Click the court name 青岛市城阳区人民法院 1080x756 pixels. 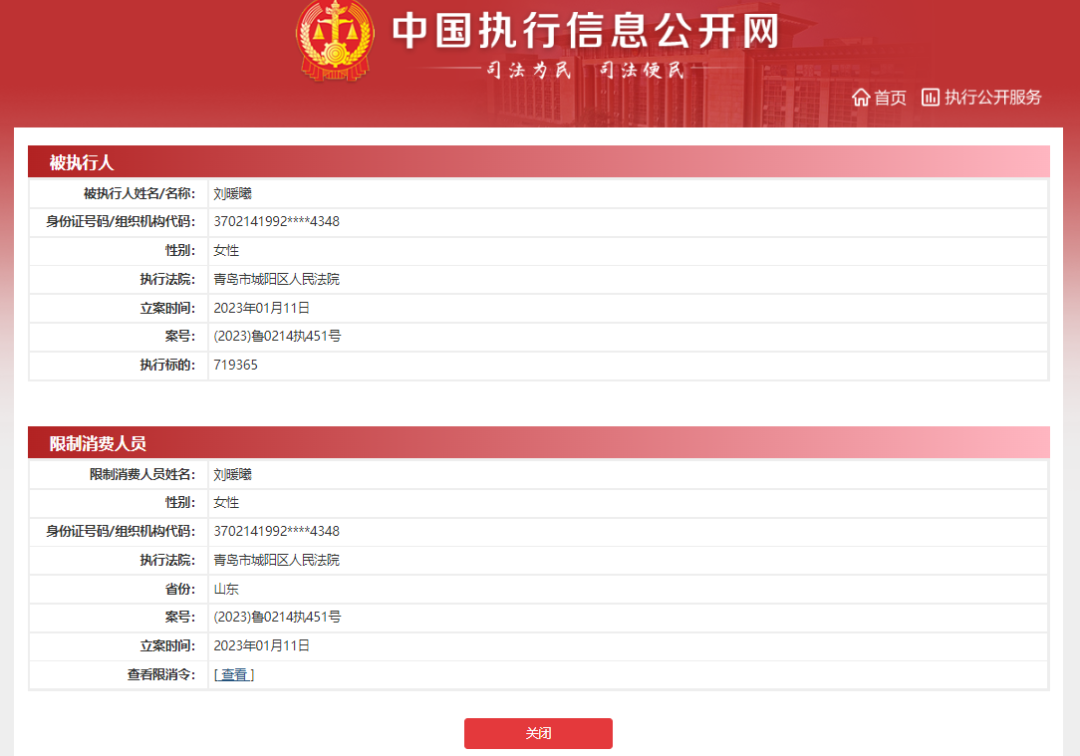pos(277,279)
